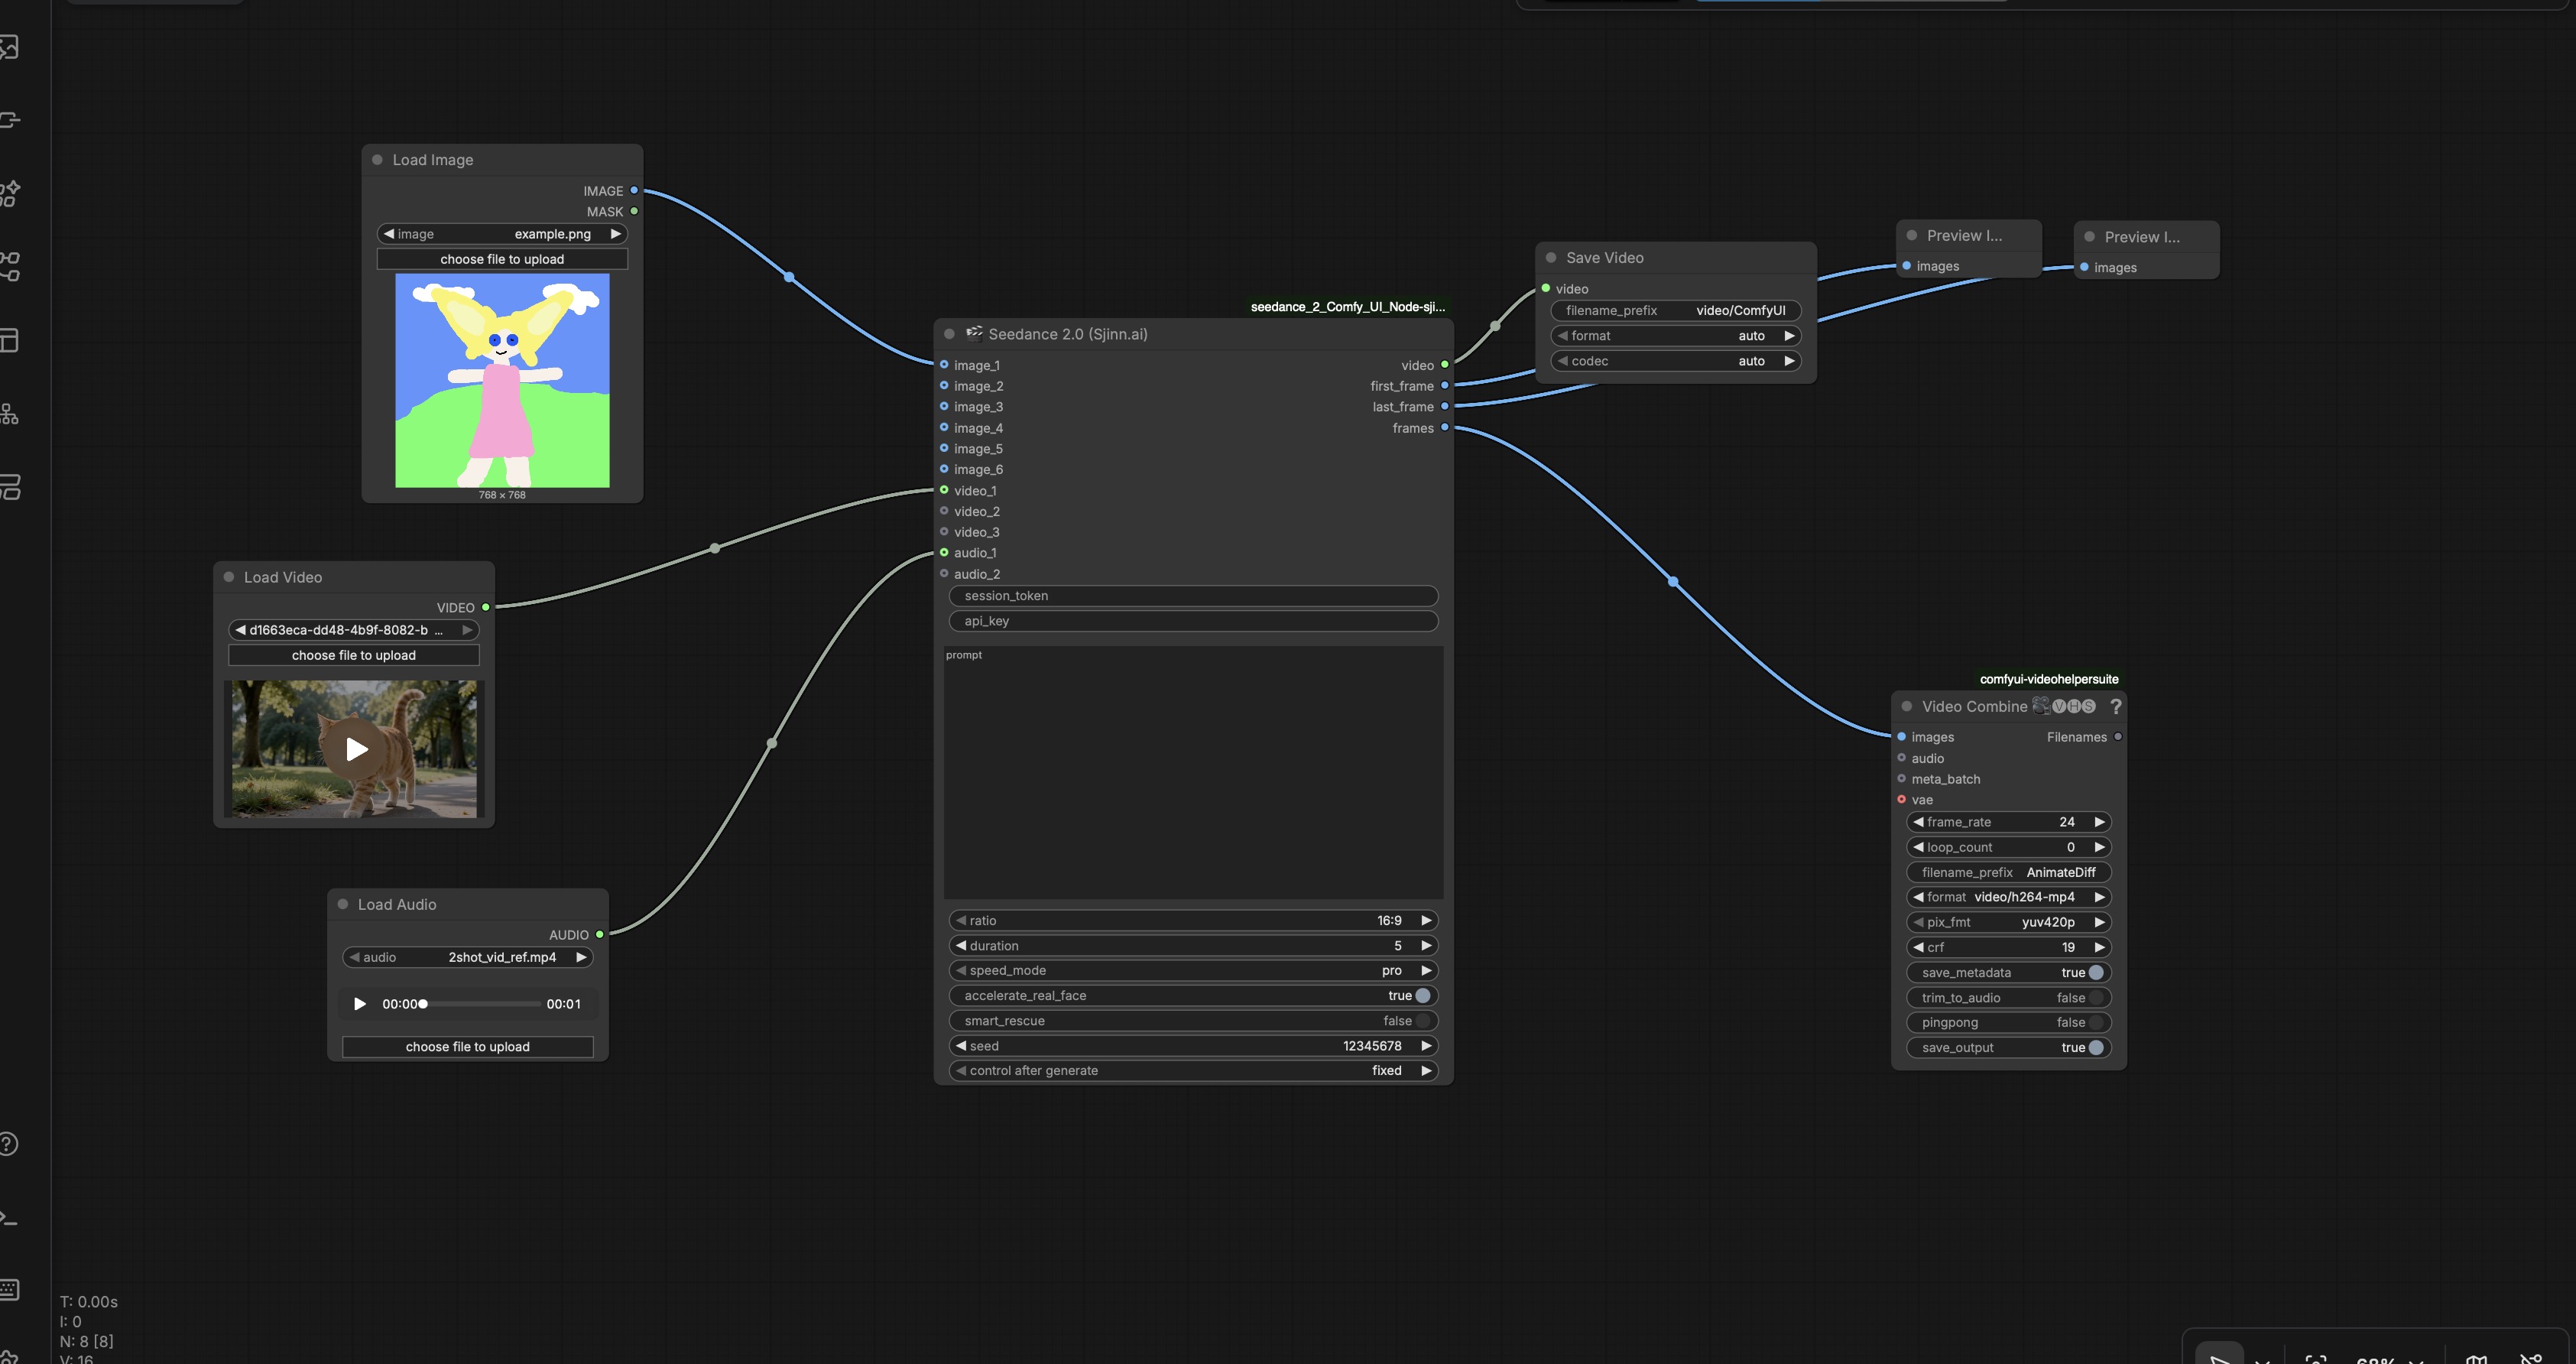
Task: Collapse the first Preview node via its dot
Action: [x=1912, y=236]
